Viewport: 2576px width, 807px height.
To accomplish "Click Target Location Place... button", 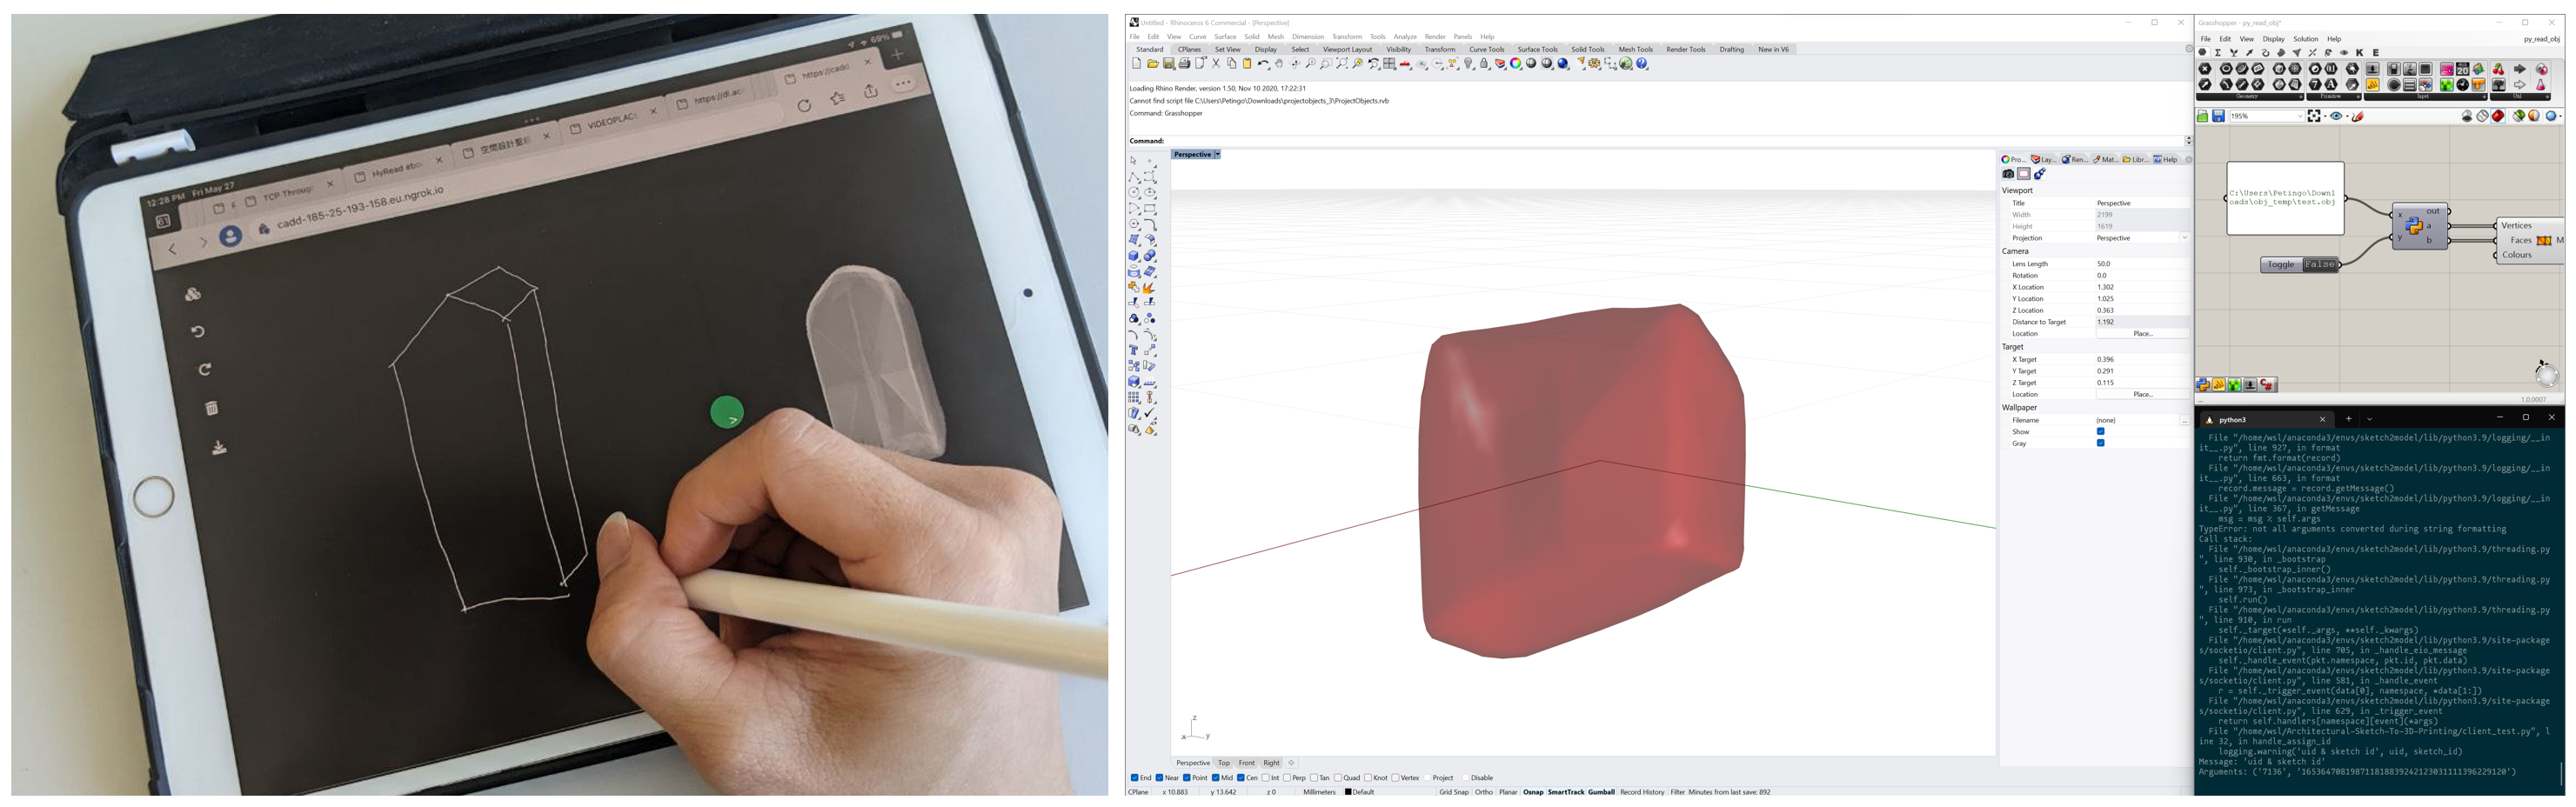I will tap(2143, 395).
